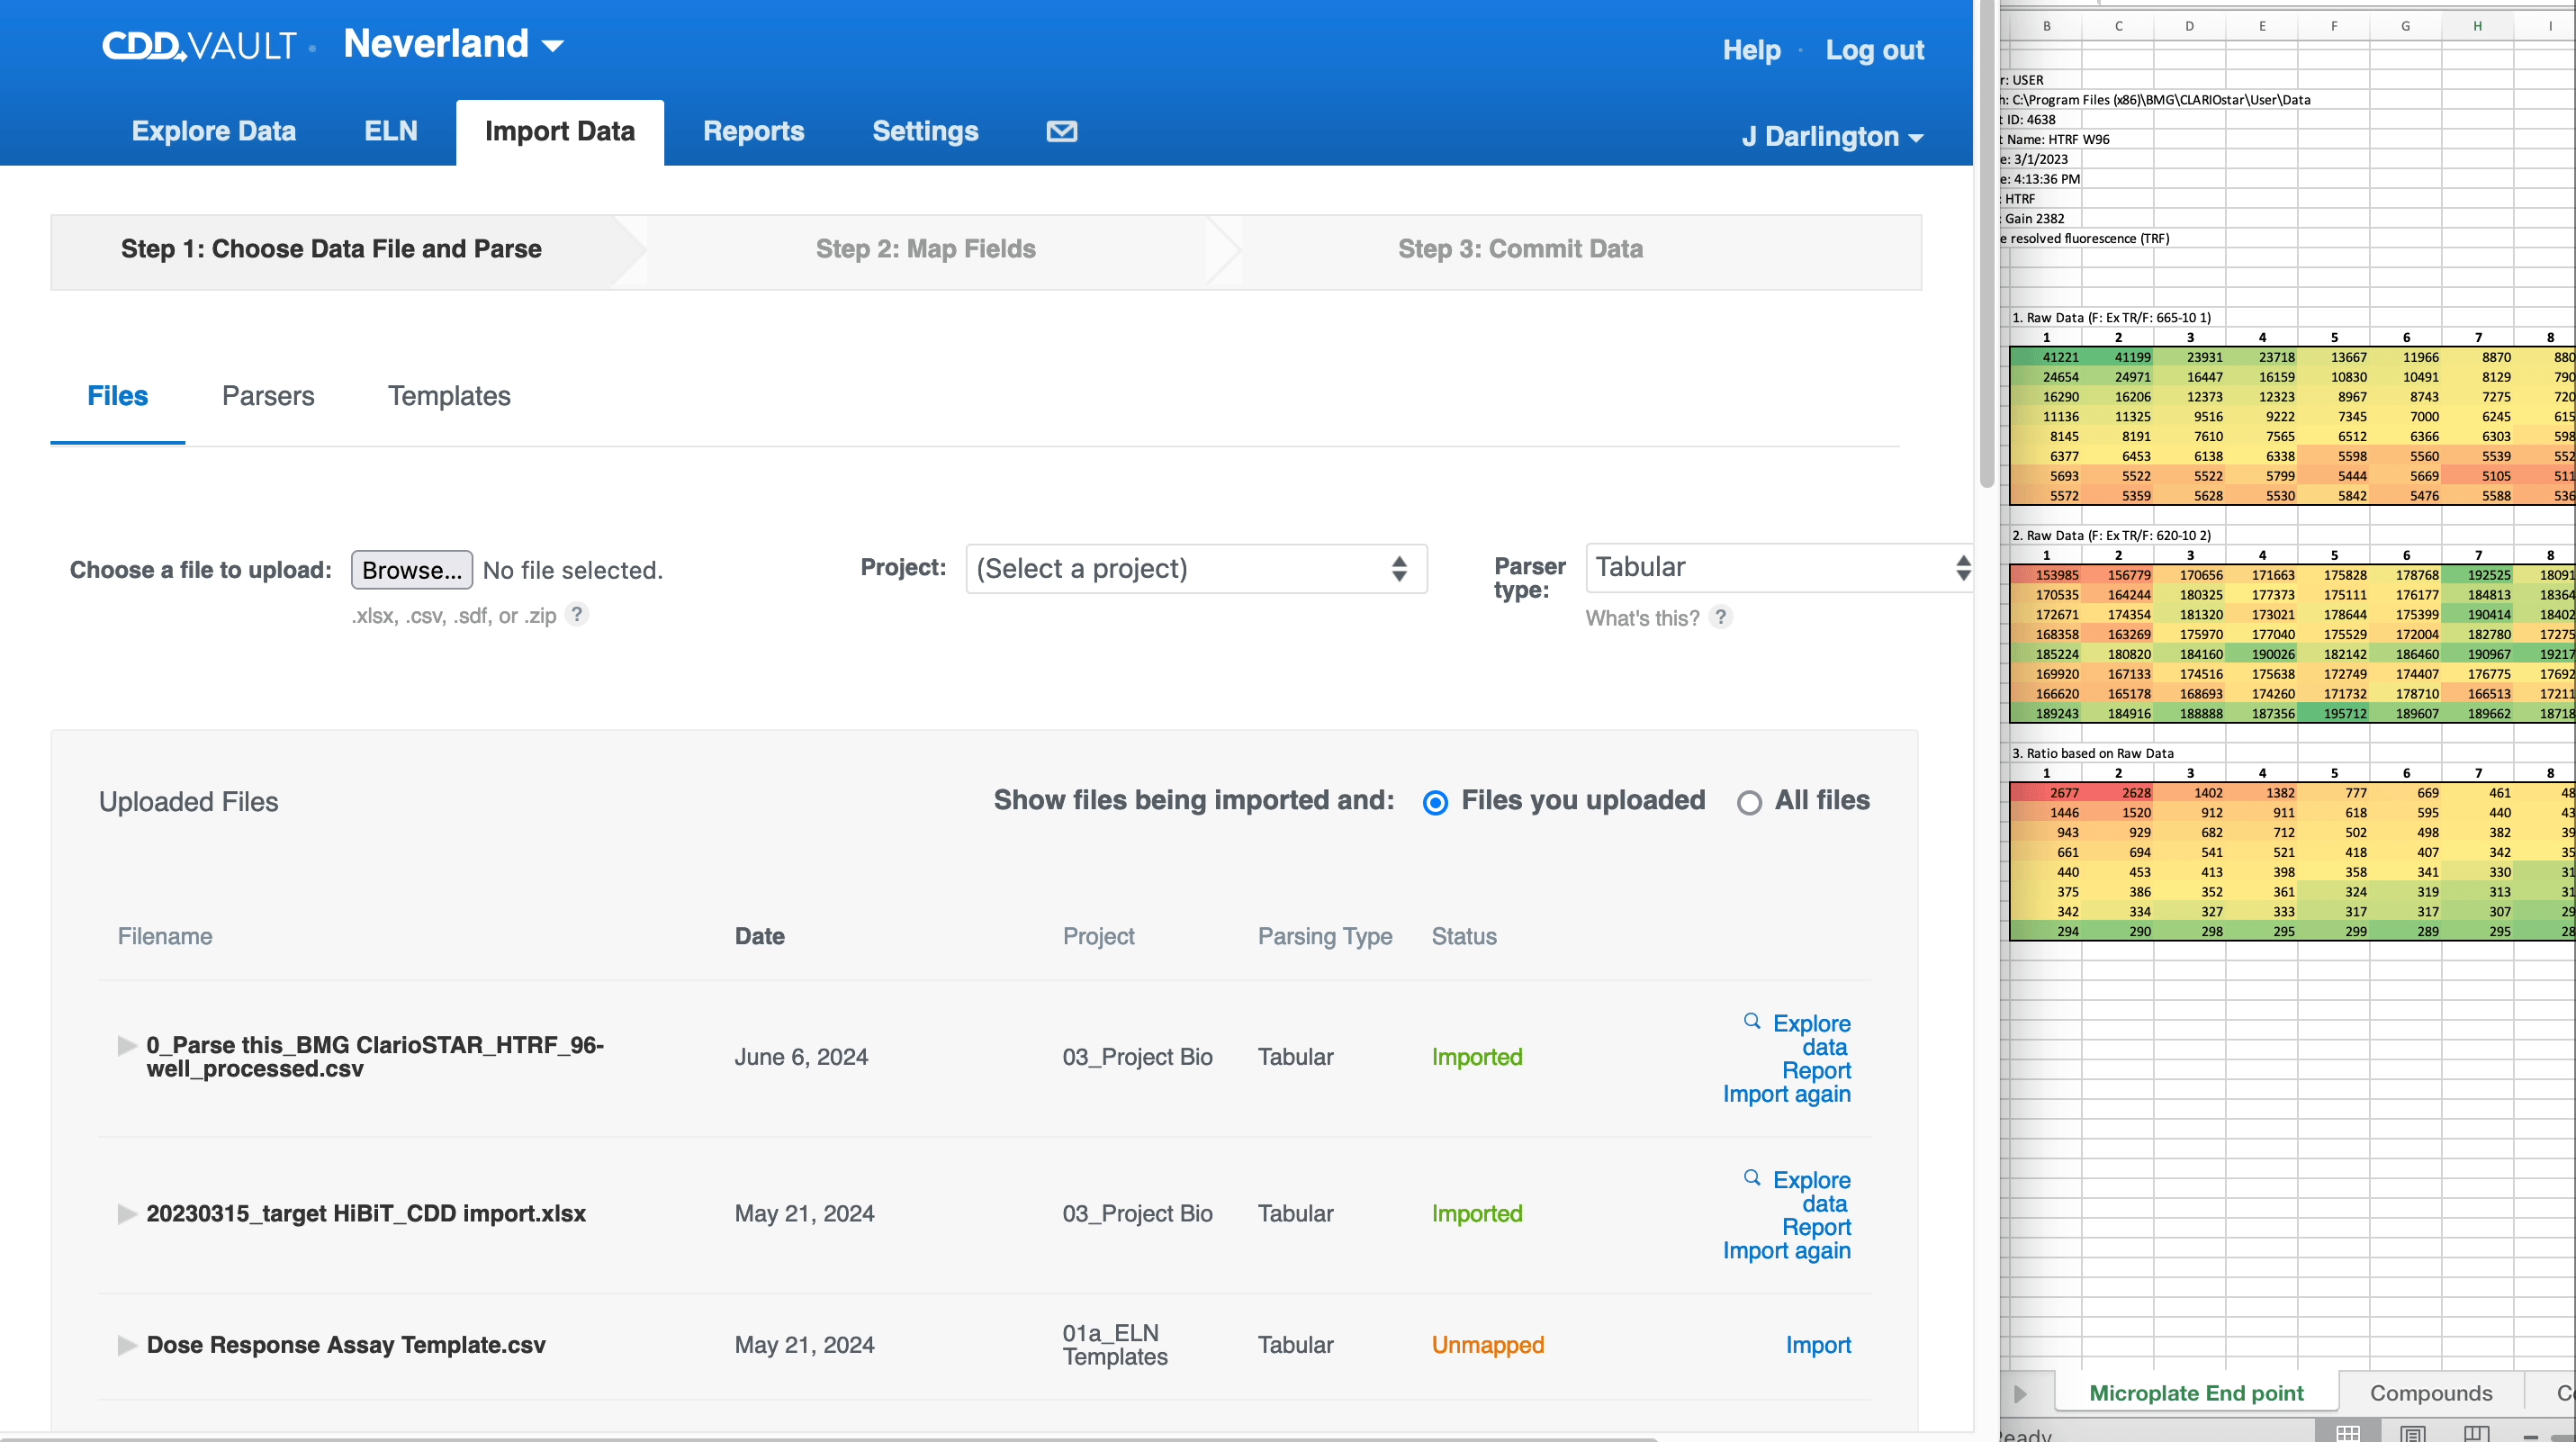This screenshot has width=2576, height=1442.
Task: Click the Help link
Action: click(x=1751, y=50)
